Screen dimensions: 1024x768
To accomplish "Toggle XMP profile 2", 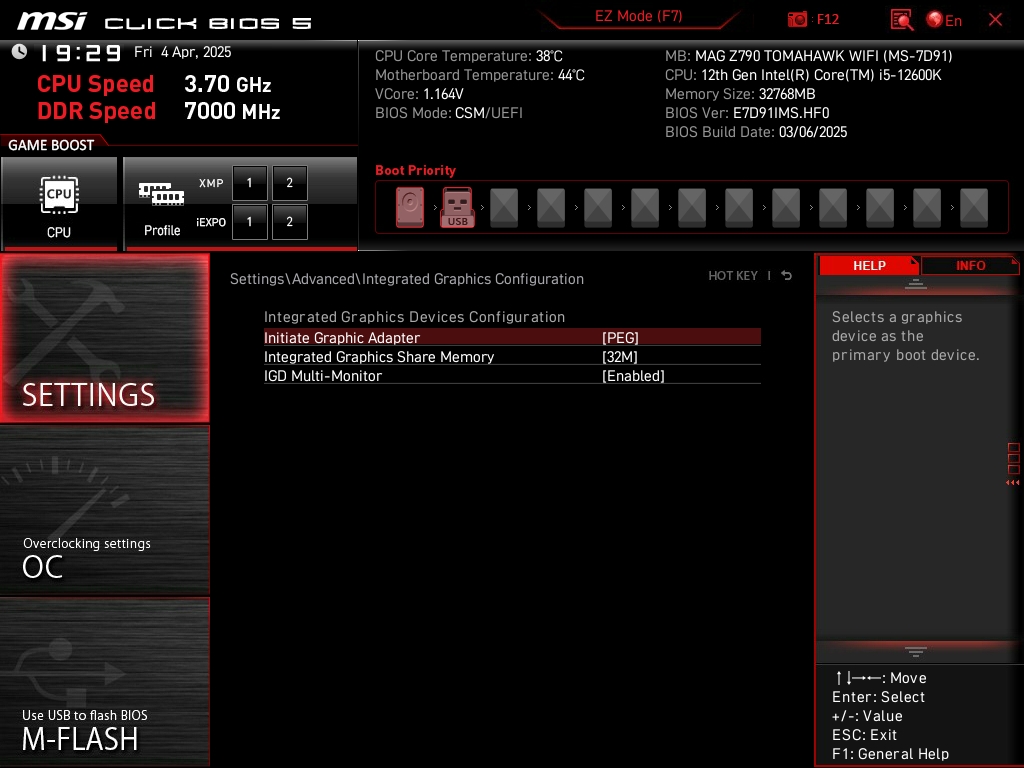I will 290,184.
